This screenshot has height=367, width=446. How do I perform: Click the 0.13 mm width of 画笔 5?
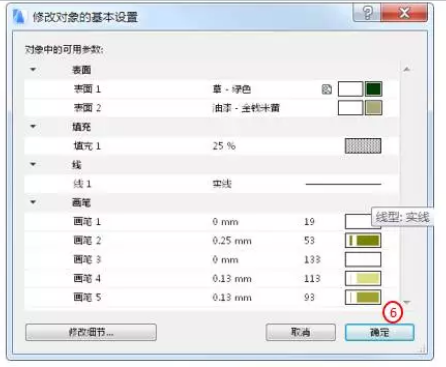(x=232, y=297)
